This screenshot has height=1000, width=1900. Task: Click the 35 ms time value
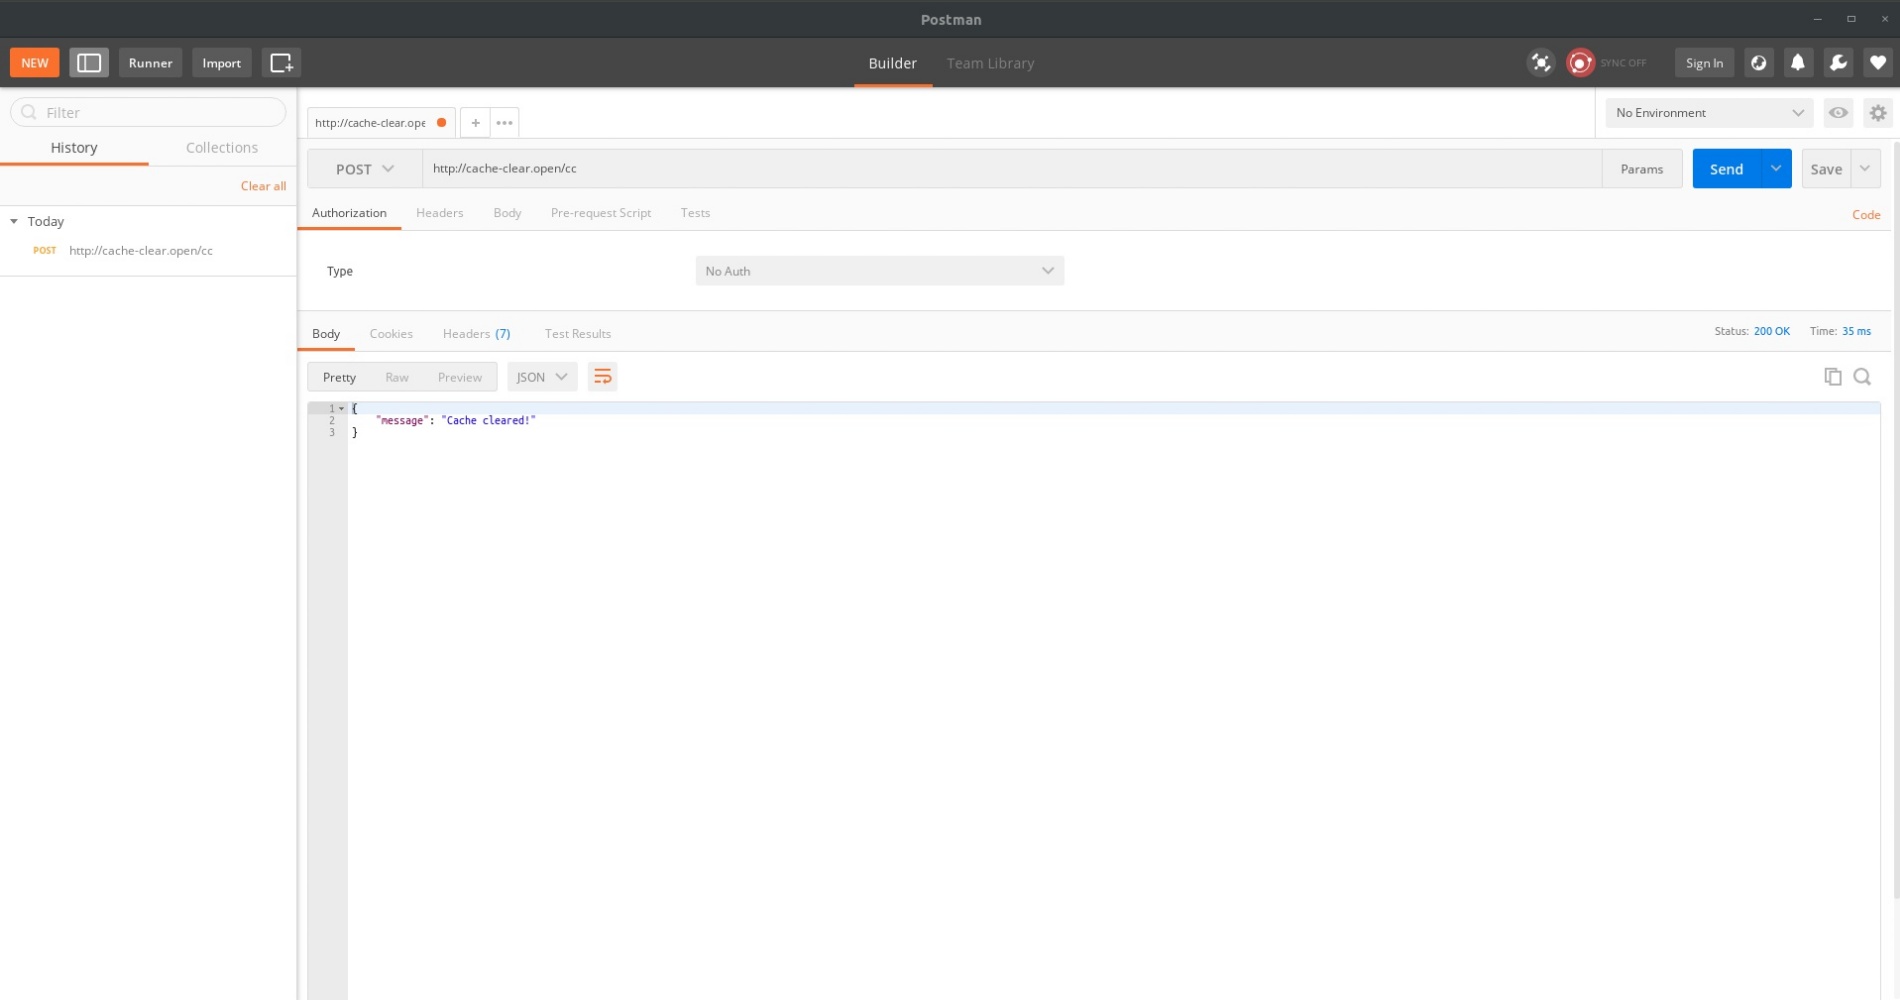pos(1856,331)
